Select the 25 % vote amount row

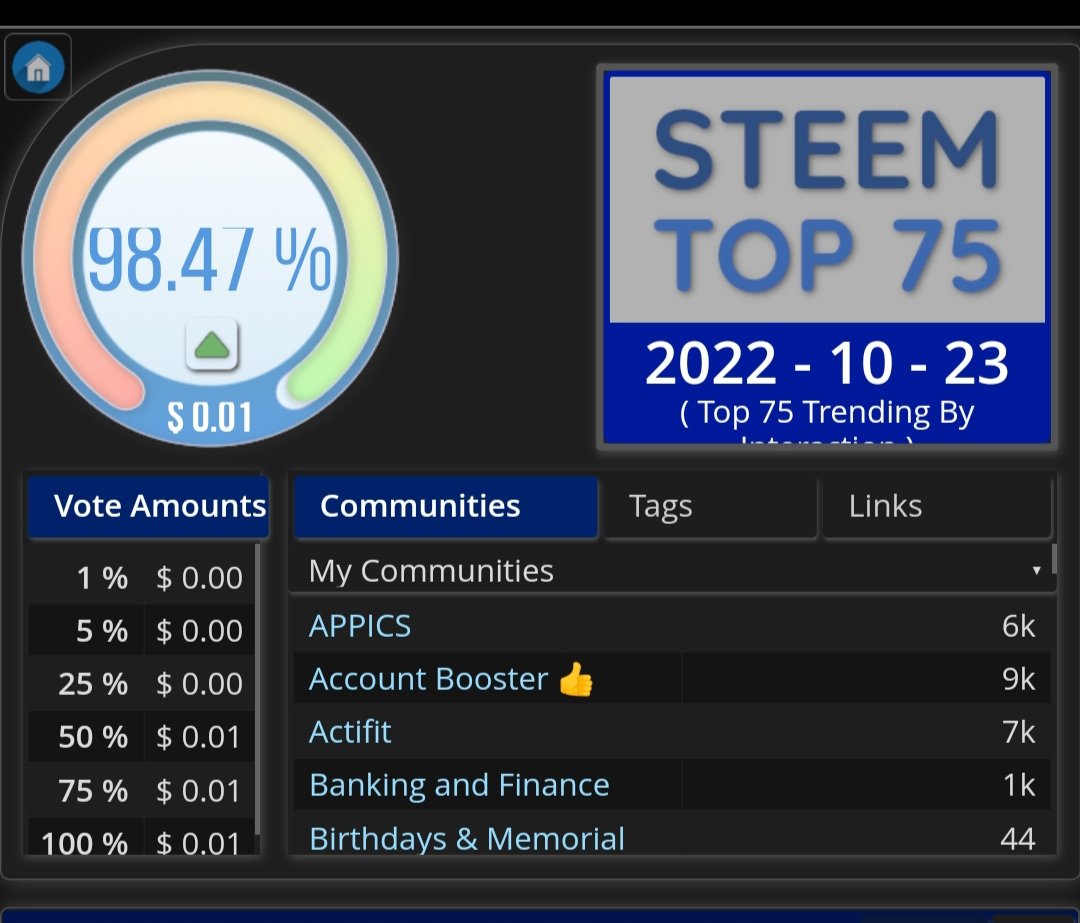141,683
